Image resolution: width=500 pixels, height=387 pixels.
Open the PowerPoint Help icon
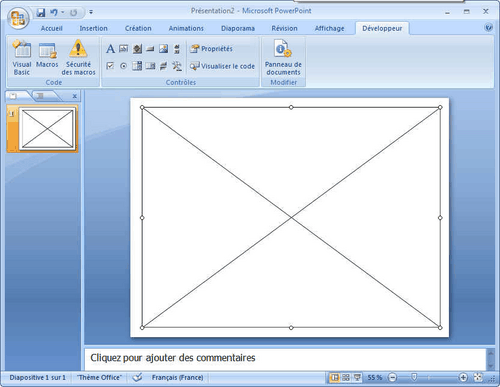pyautogui.click(x=489, y=28)
